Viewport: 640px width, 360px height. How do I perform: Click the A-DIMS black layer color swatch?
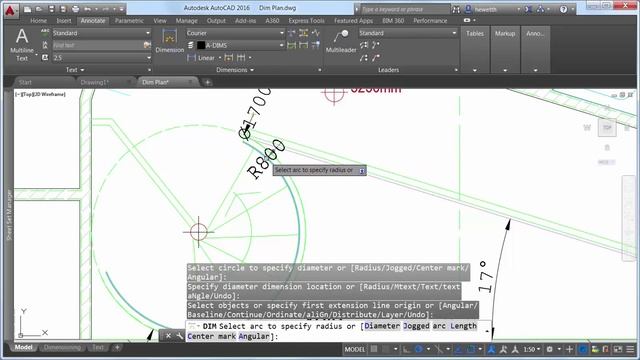[x=201, y=45]
